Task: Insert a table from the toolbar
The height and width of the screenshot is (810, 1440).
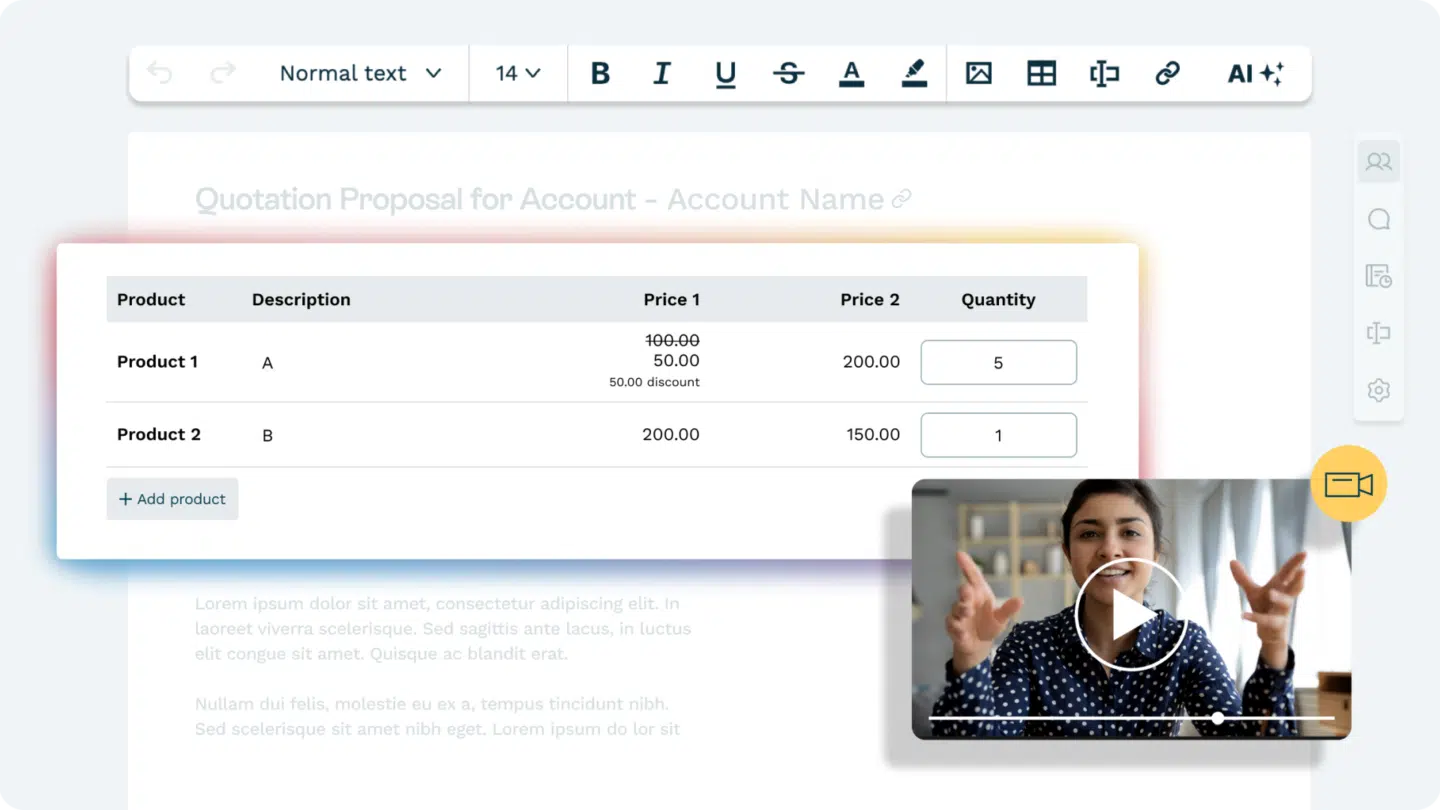Action: click(1042, 73)
